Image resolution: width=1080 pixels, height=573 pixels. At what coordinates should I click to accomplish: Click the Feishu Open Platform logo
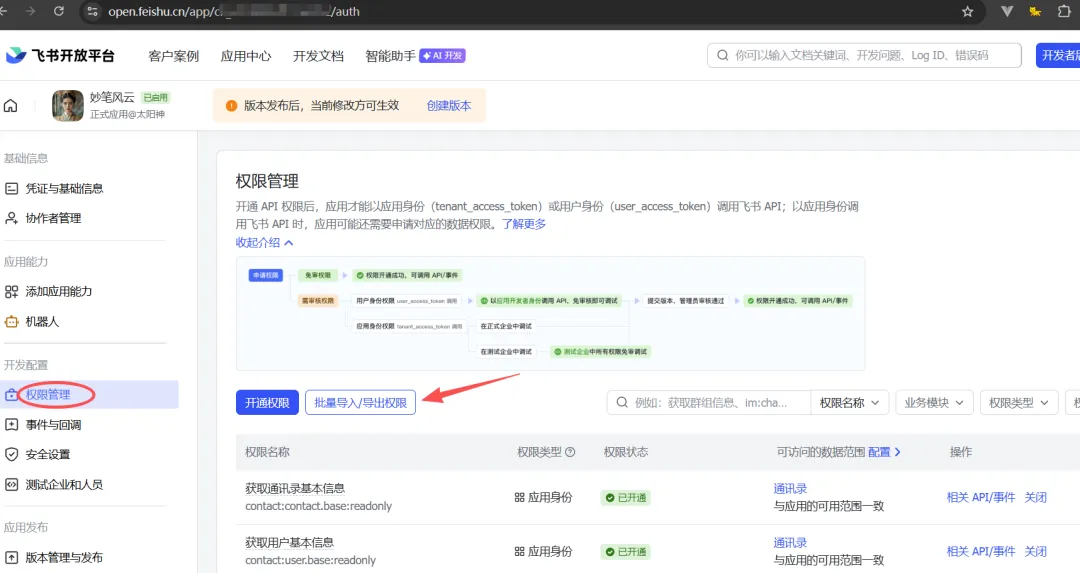tap(60, 55)
